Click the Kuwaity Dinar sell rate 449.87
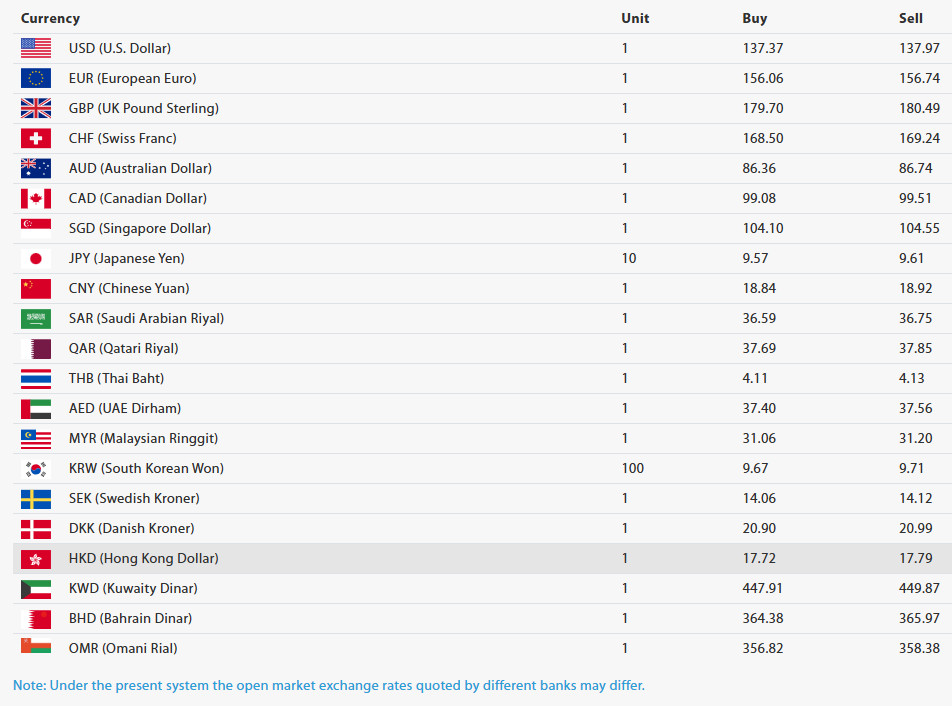The height and width of the screenshot is (706, 952). pyautogui.click(x=919, y=588)
